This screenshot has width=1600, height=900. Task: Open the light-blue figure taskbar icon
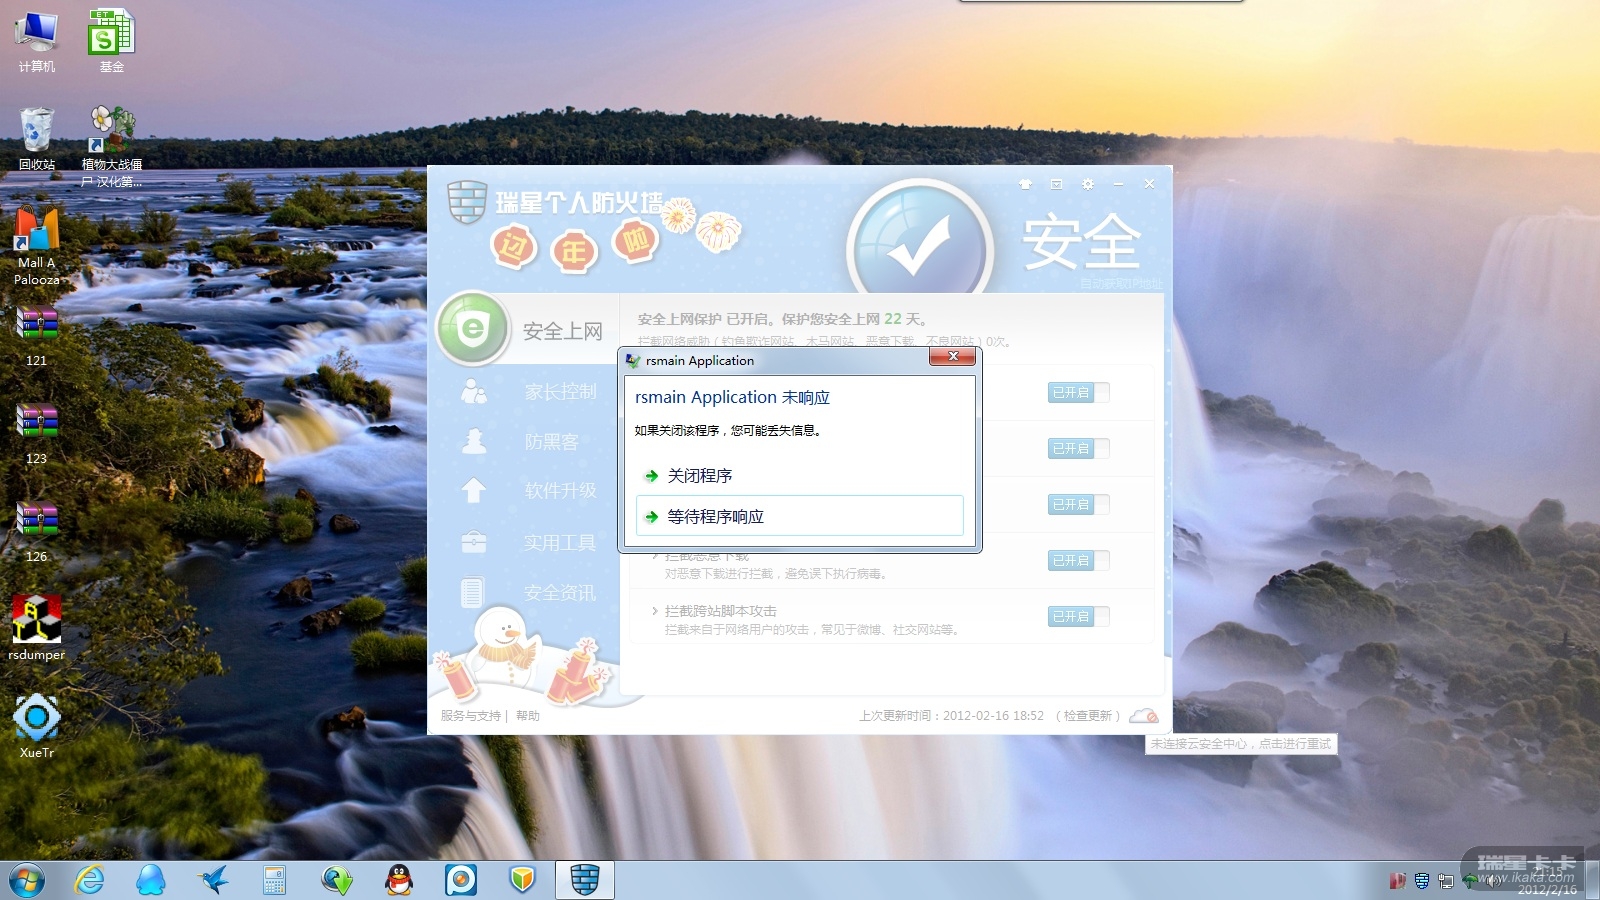(151, 880)
